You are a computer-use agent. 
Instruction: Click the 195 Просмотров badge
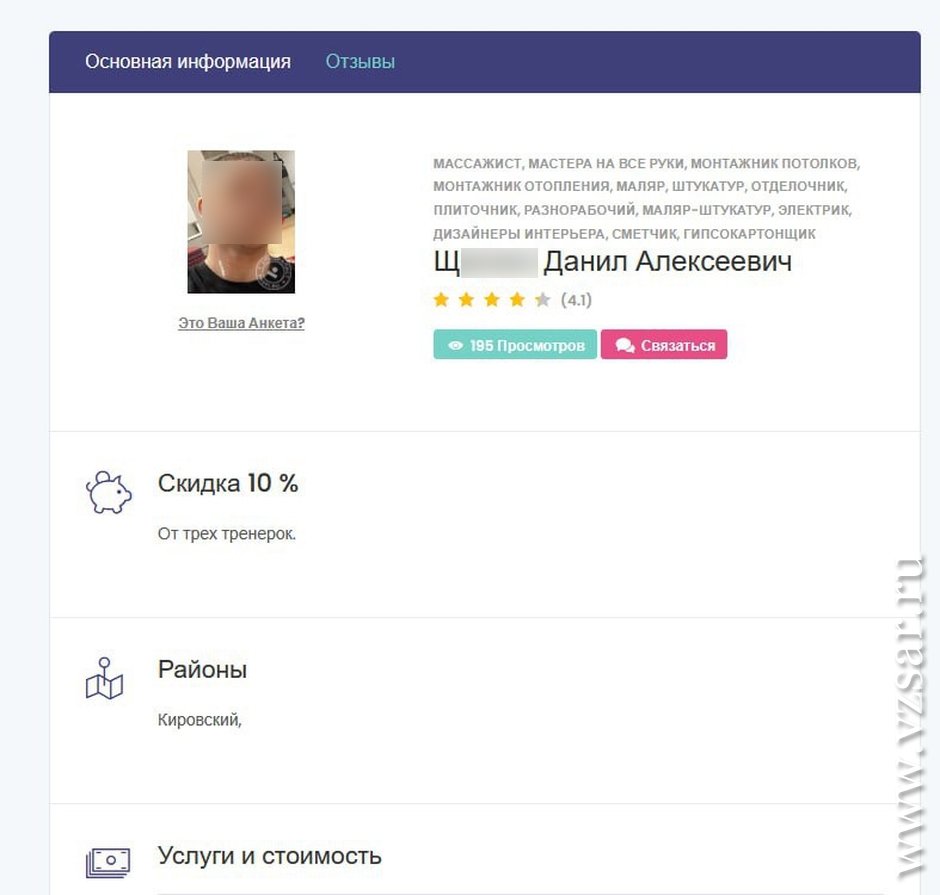tap(515, 345)
